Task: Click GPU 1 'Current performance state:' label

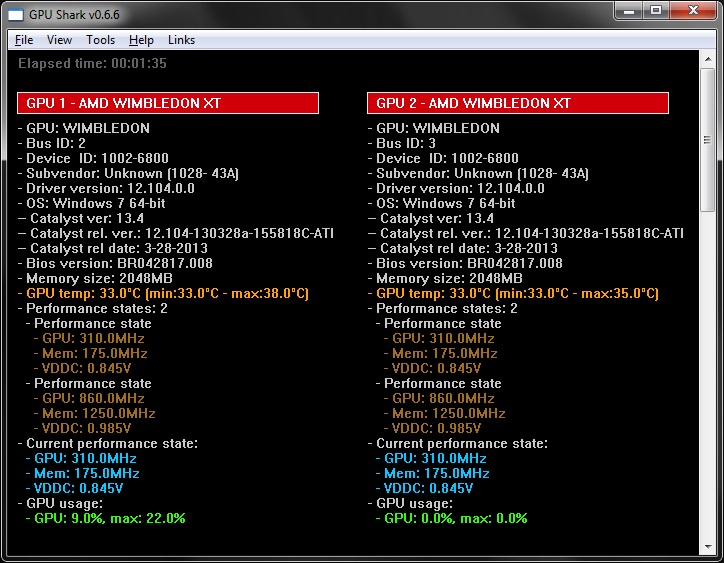Action: (x=108, y=443)
